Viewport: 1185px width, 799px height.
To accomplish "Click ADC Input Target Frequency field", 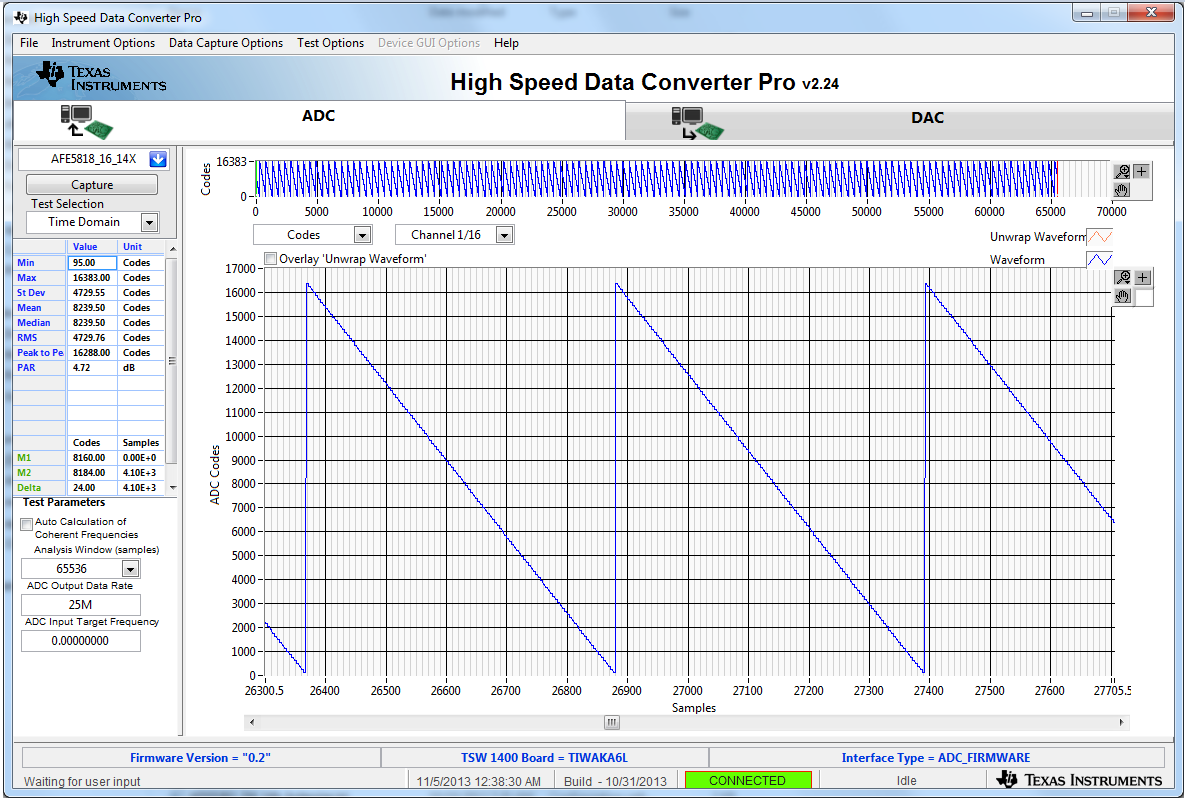I will point(81,641).
